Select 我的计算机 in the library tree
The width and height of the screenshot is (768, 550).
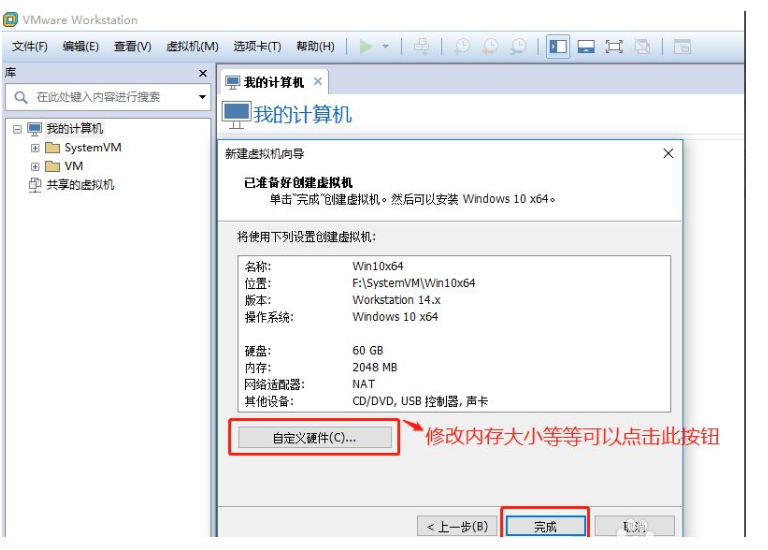click(74, 129)
